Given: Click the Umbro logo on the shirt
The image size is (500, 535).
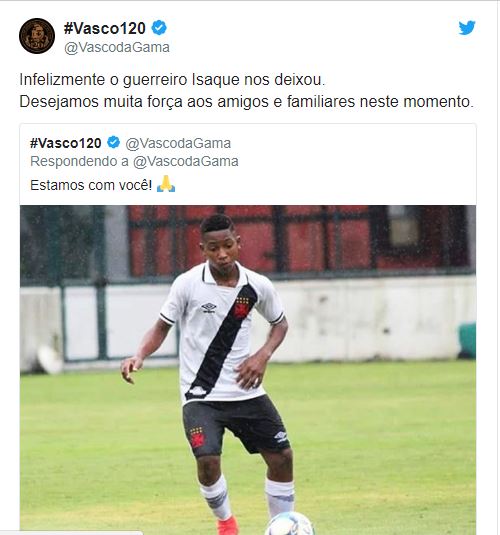Looking at the screenshot, I should coord(209,308).
